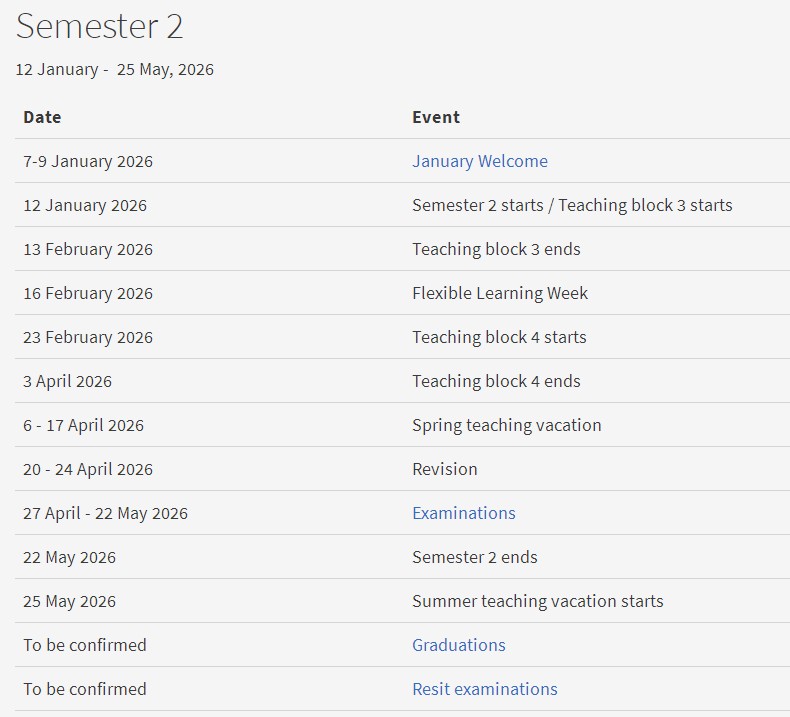Select the '20 - 24 April 2026' date cell
Viewport: 790px width, 717px height.
(x=88, y=469)
